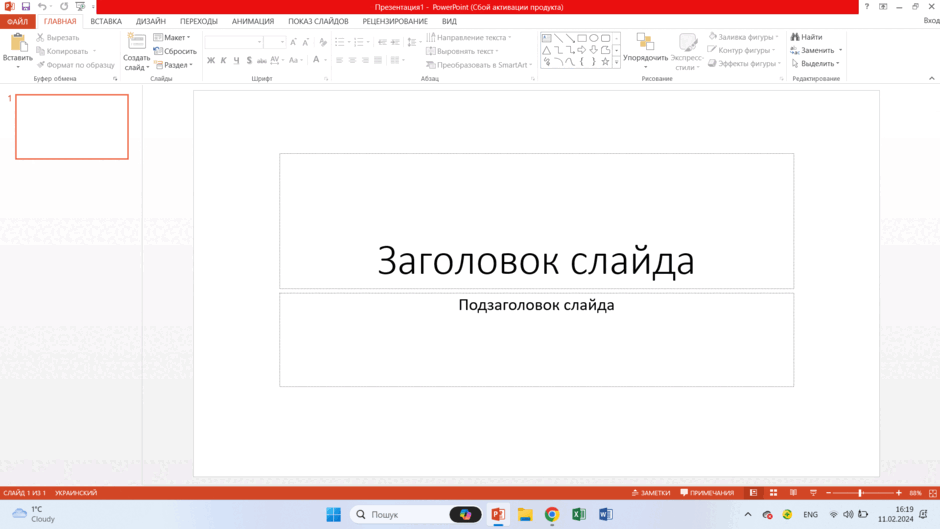The height and width of the screenshot is (529, 940).
Task: Click the zoom slider handle
Action: pos(860,493)
